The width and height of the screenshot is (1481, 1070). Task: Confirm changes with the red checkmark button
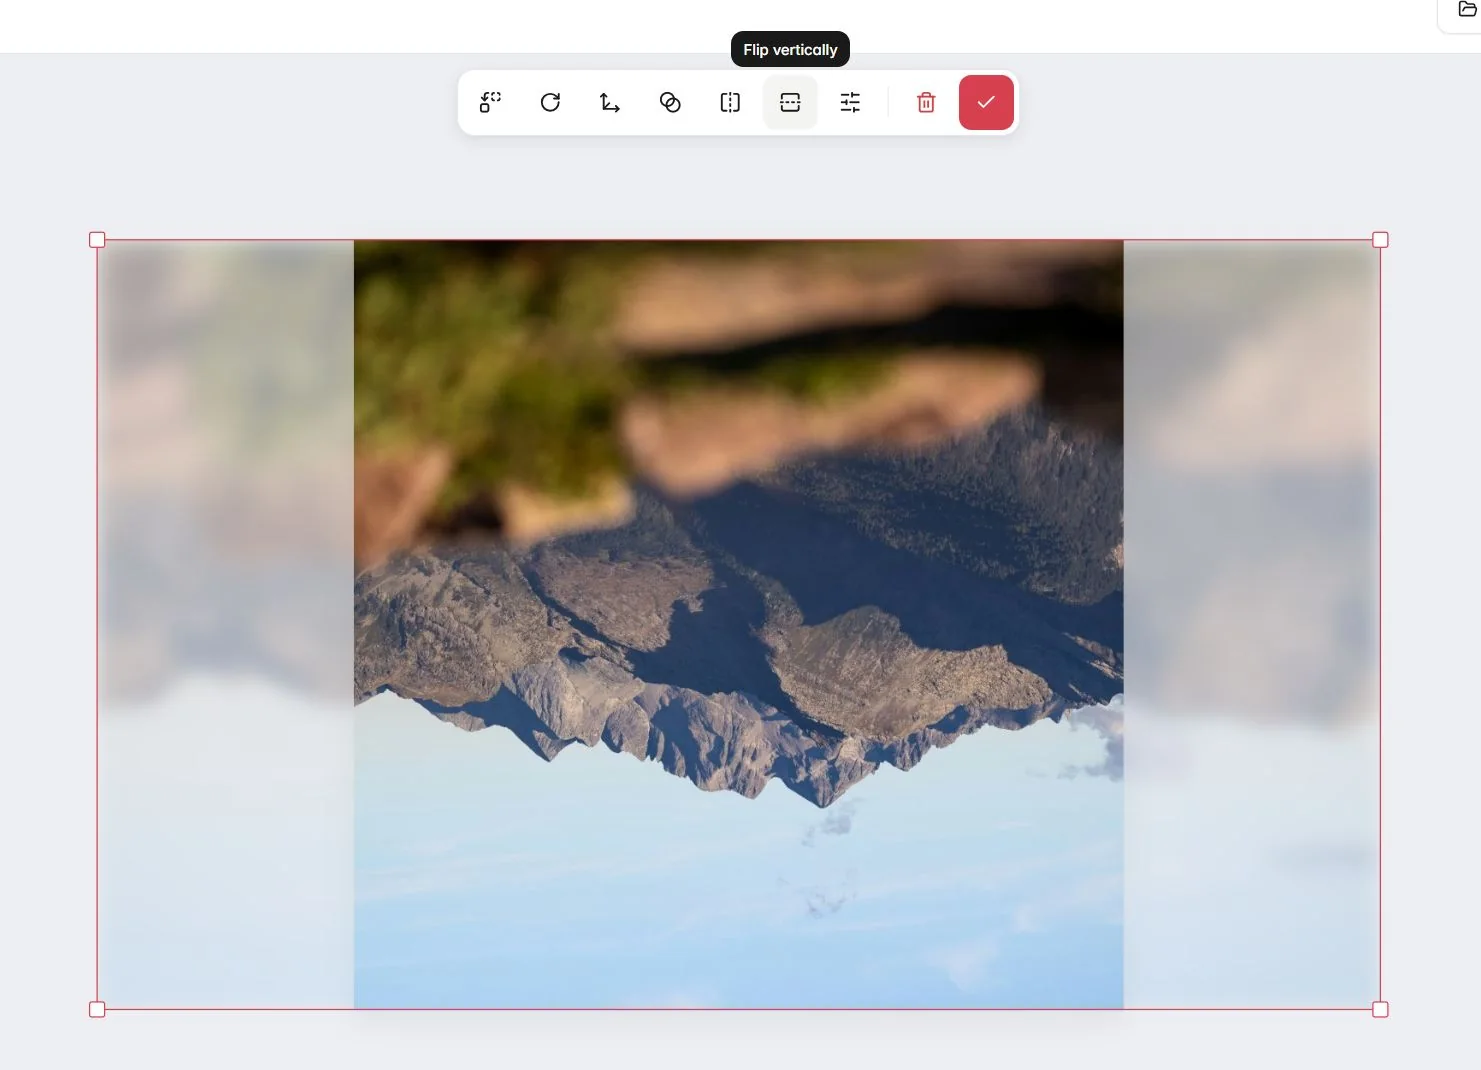point(986,102)
